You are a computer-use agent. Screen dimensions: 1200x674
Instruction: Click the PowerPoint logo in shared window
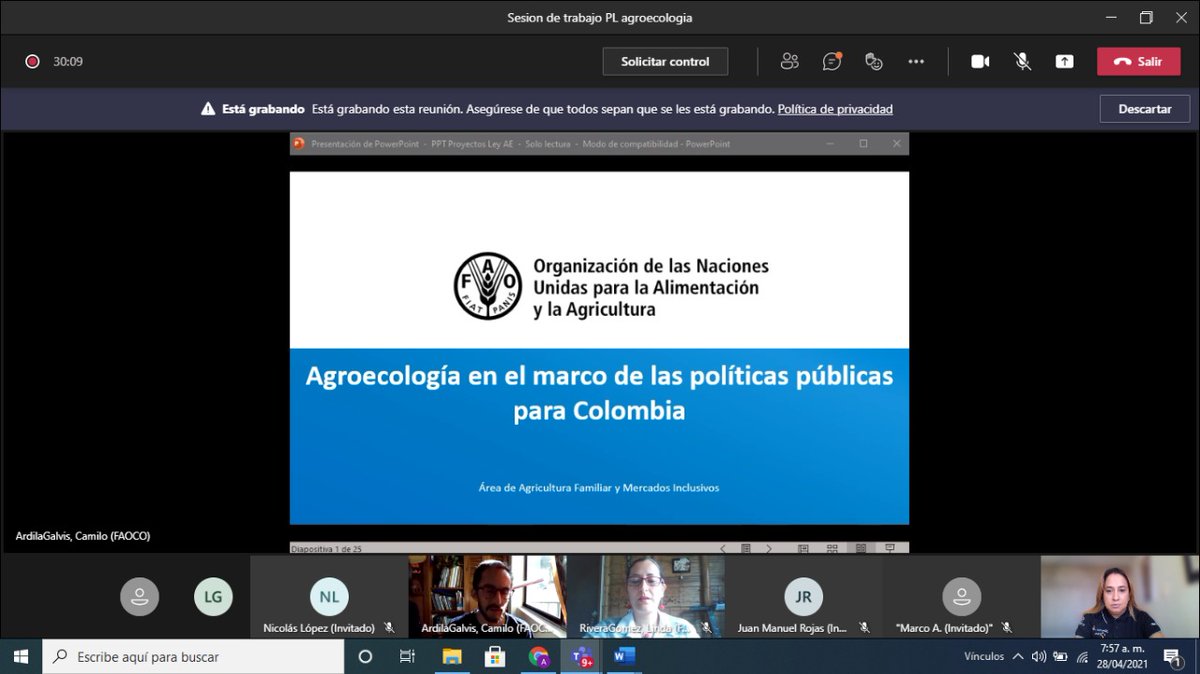click(299, 144)
